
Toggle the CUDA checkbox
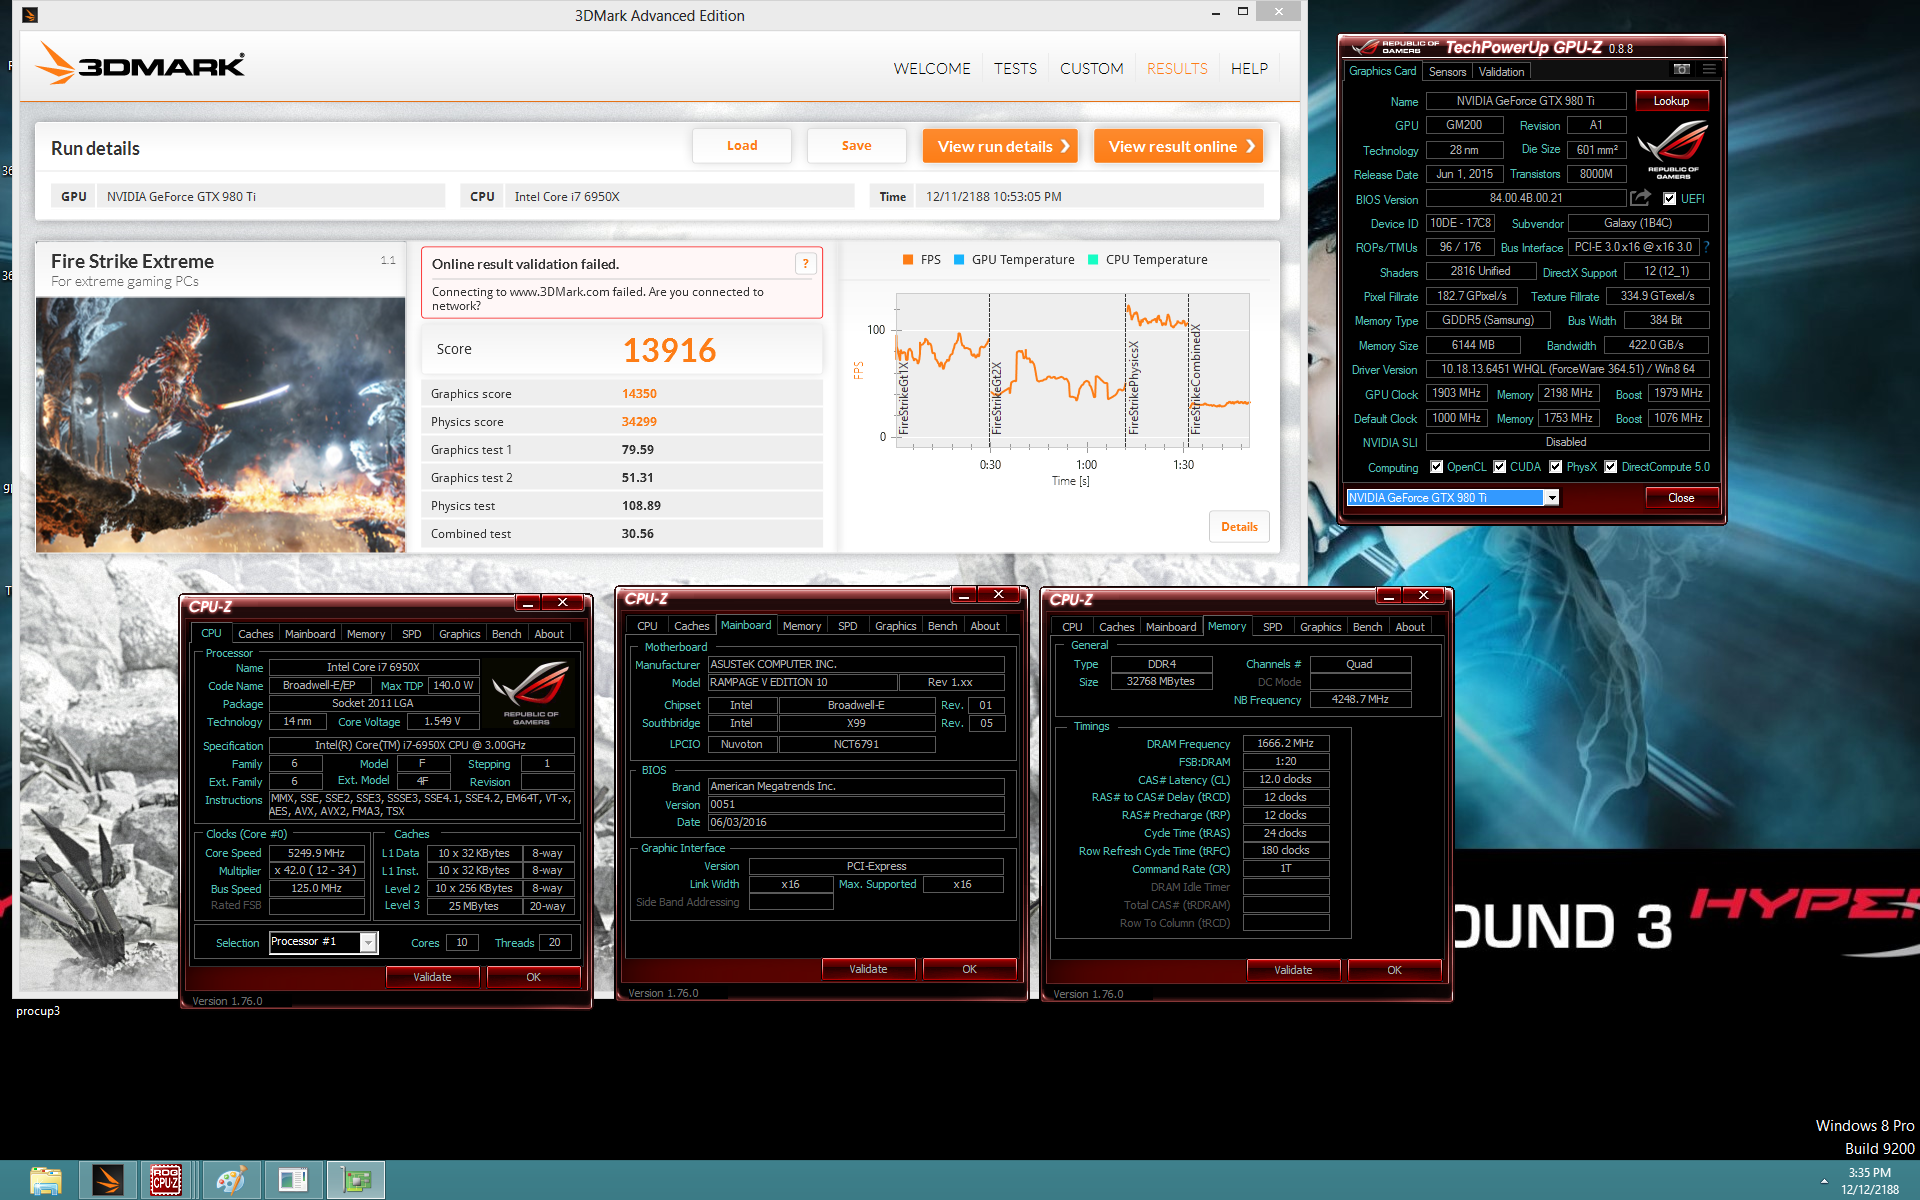[1499, 467]
